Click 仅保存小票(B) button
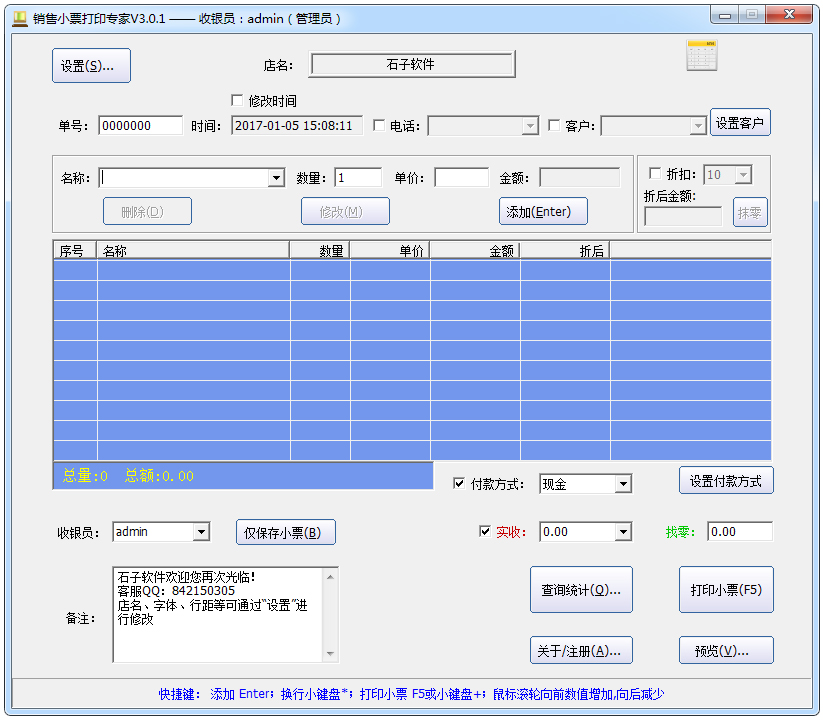This screenshot has height=720, width=823. [286, 532]
